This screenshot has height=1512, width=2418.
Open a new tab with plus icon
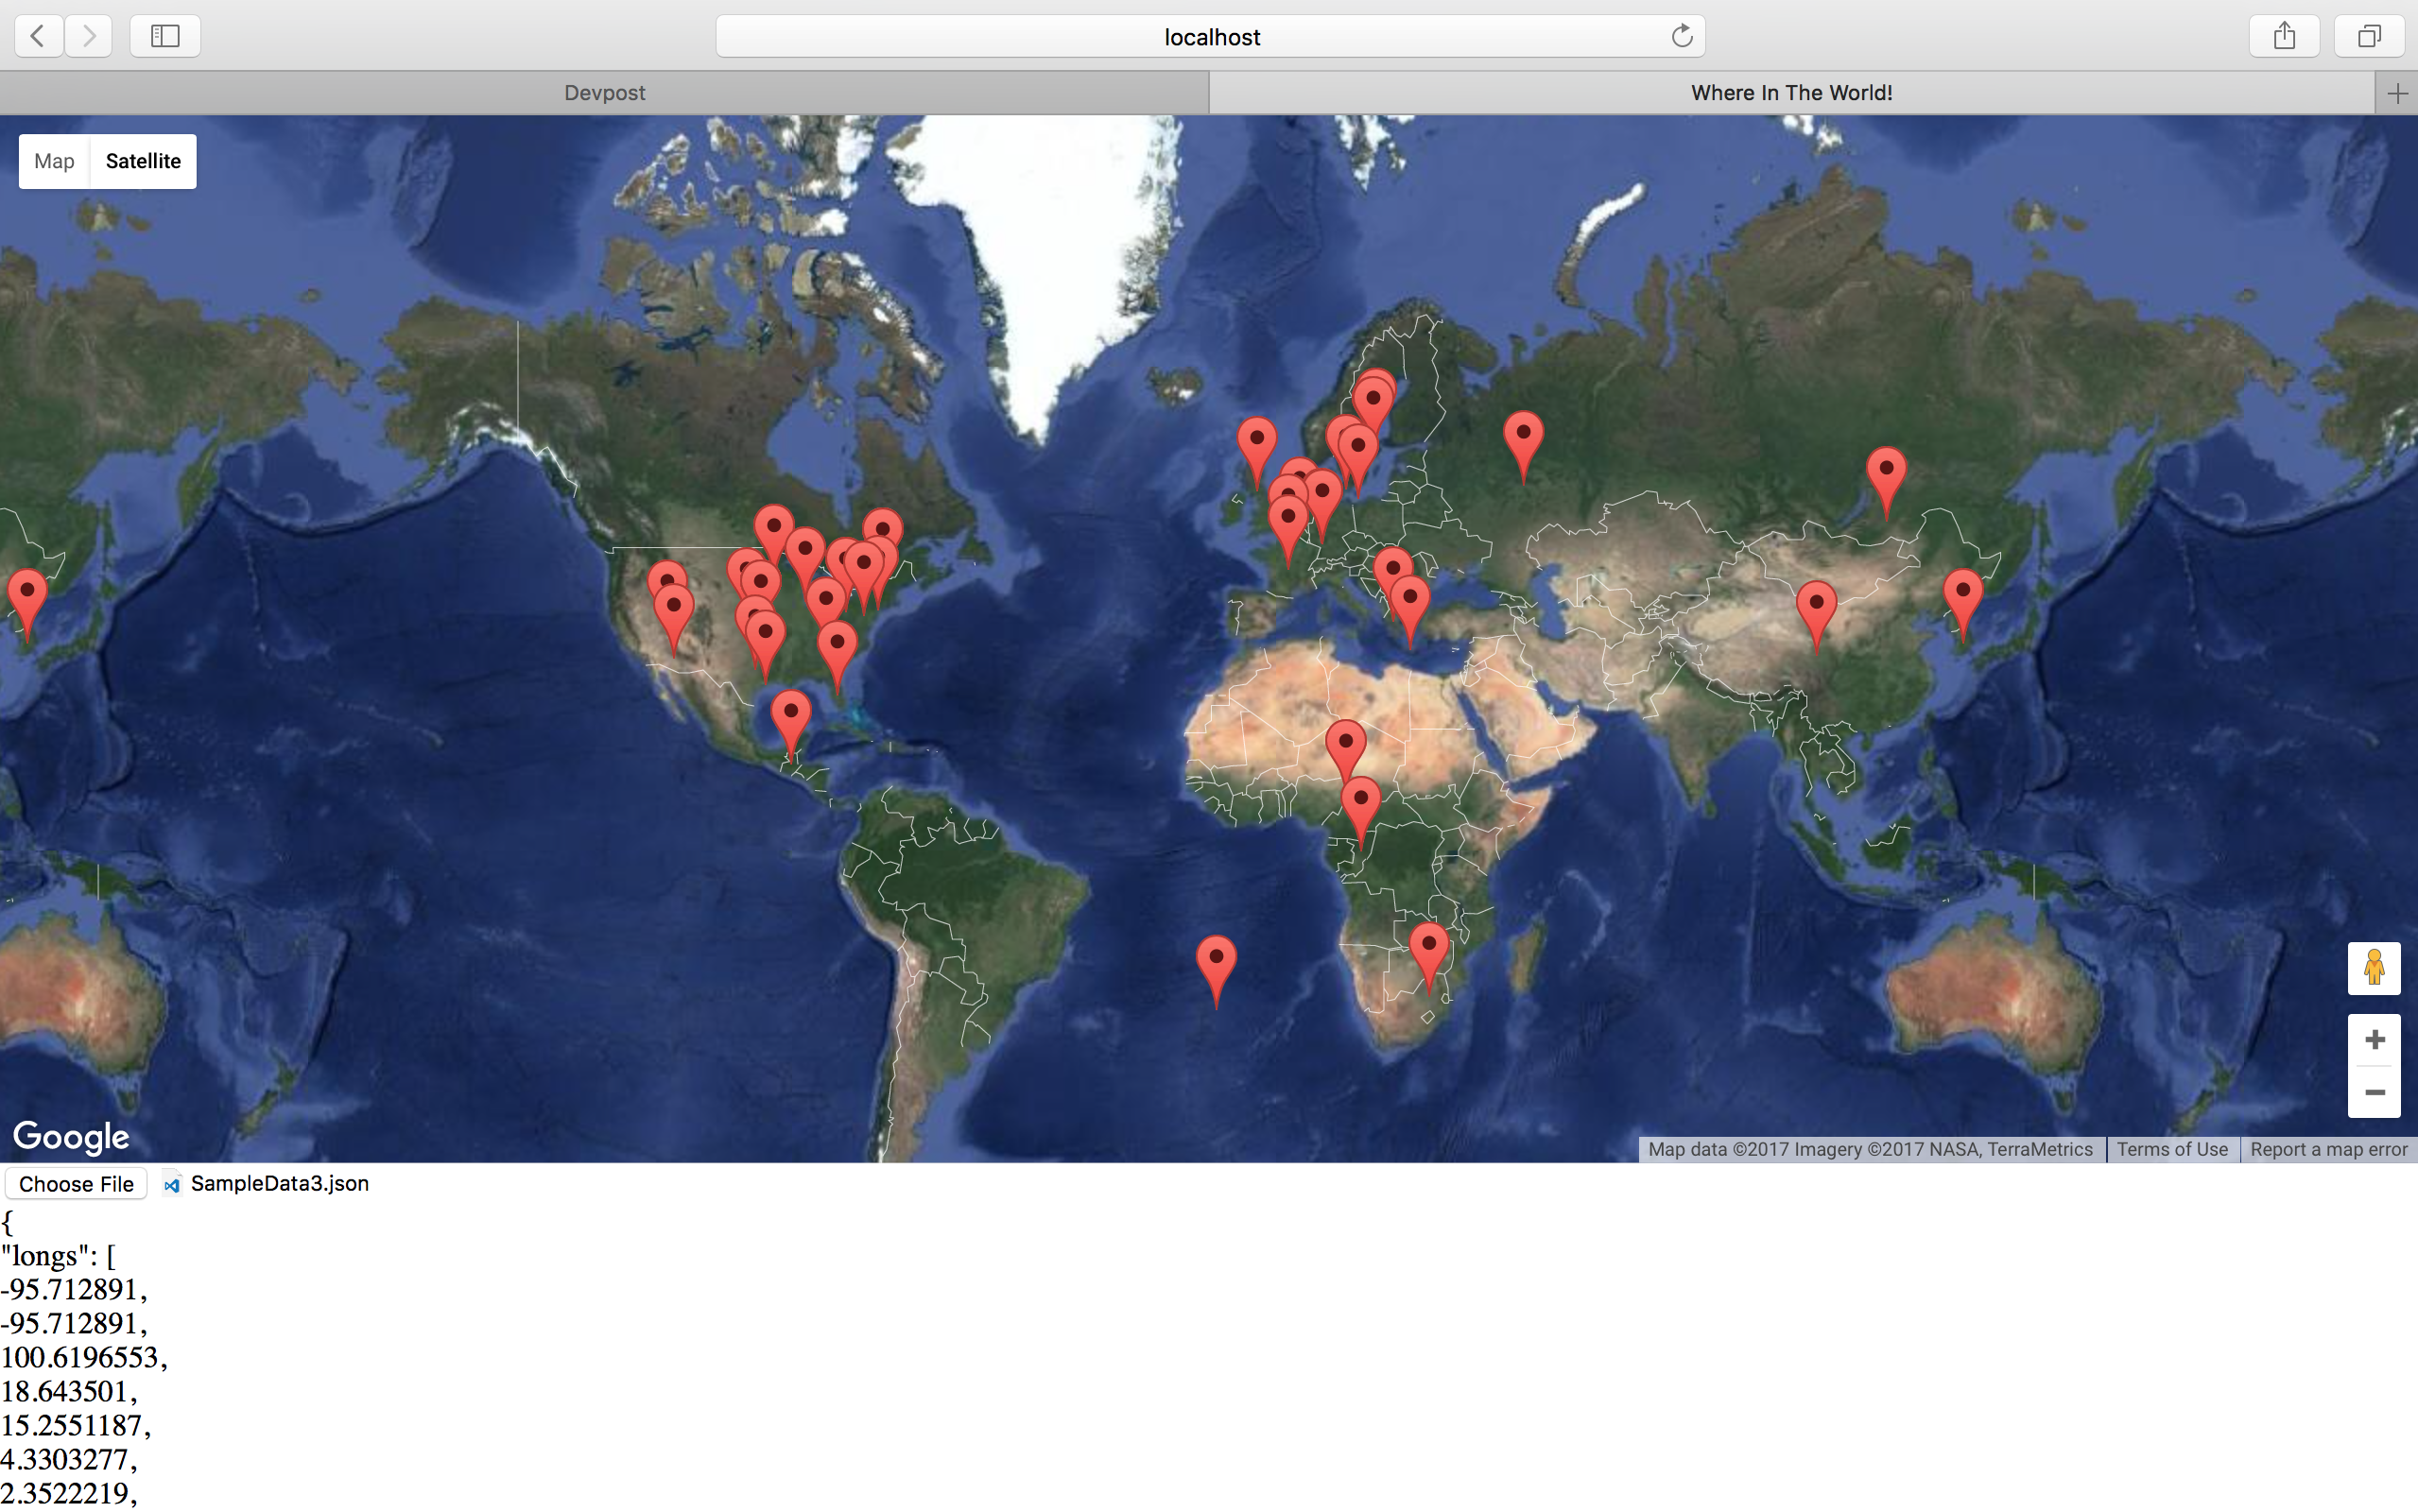point(2396,93)
